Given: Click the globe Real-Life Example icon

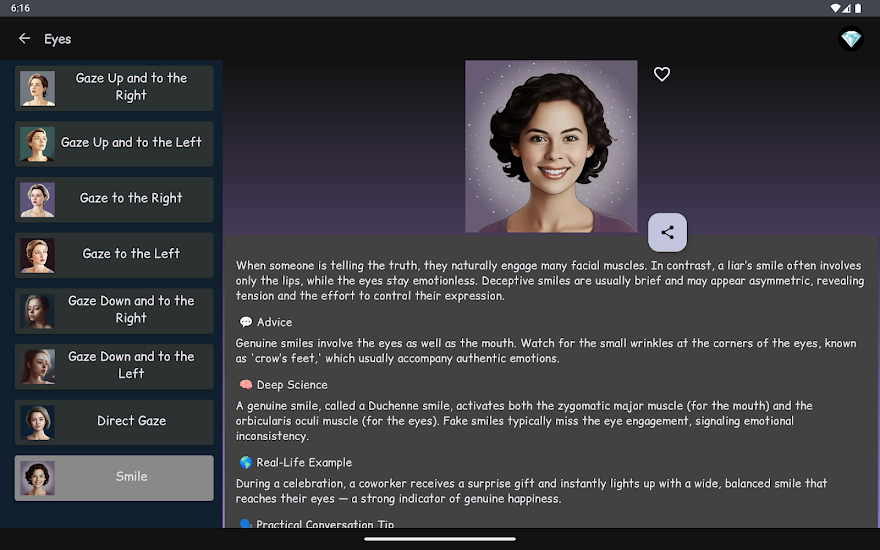Looking at the screenshot, I should coord(246,463).
